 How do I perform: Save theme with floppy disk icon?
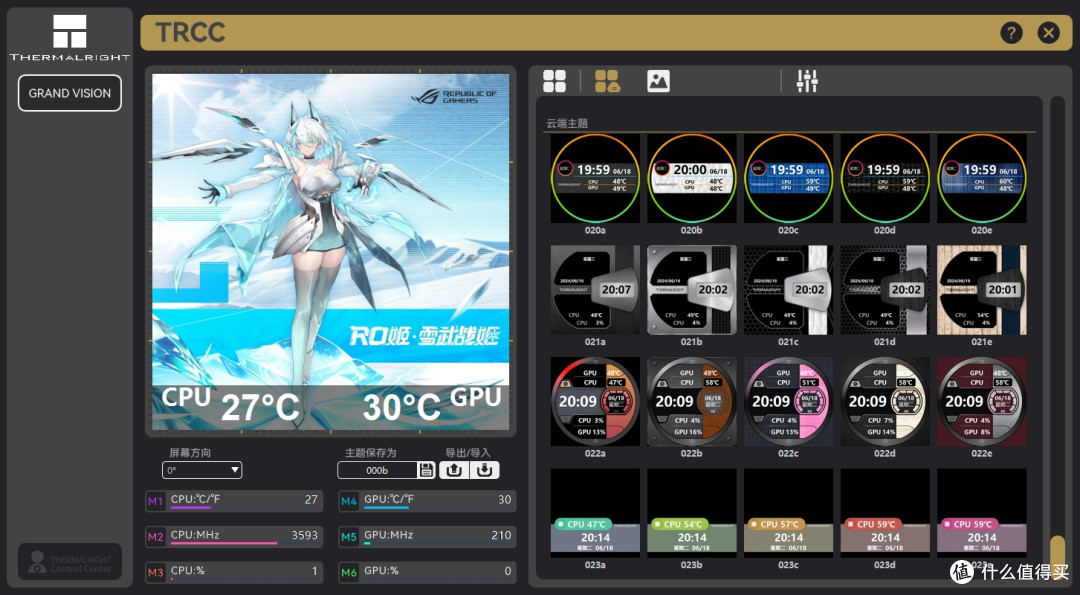(x=426, y=470)
